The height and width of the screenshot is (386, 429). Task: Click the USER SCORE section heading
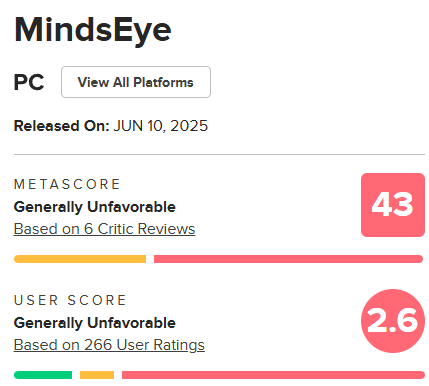(70, 300)
